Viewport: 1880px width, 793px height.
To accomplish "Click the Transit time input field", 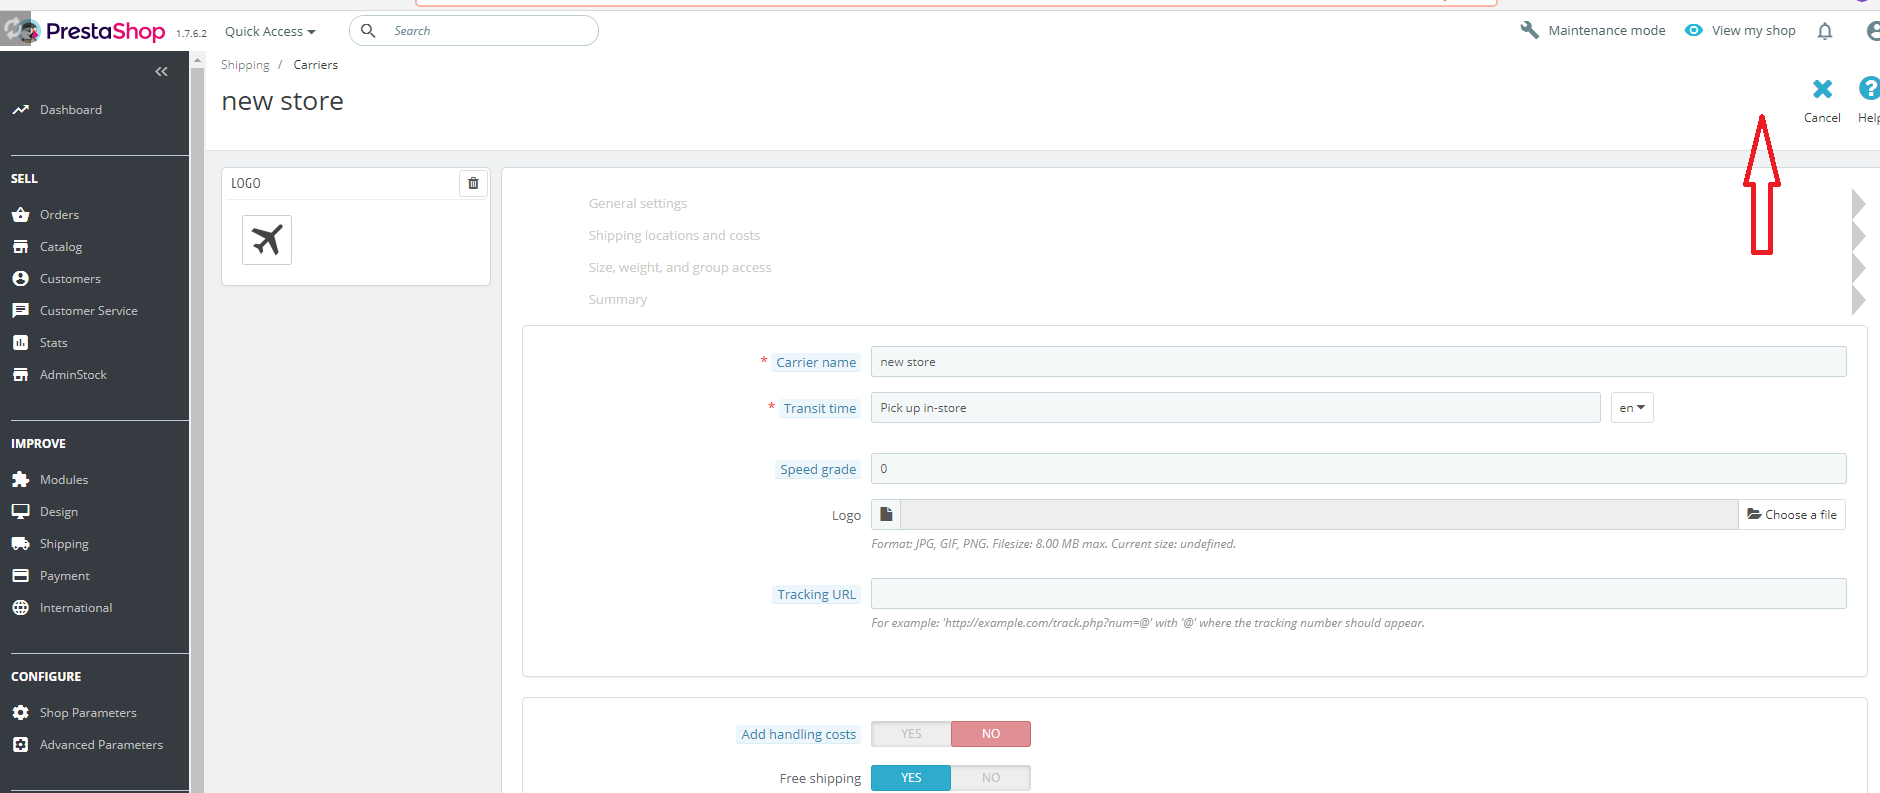I will tap(1236, 408).
